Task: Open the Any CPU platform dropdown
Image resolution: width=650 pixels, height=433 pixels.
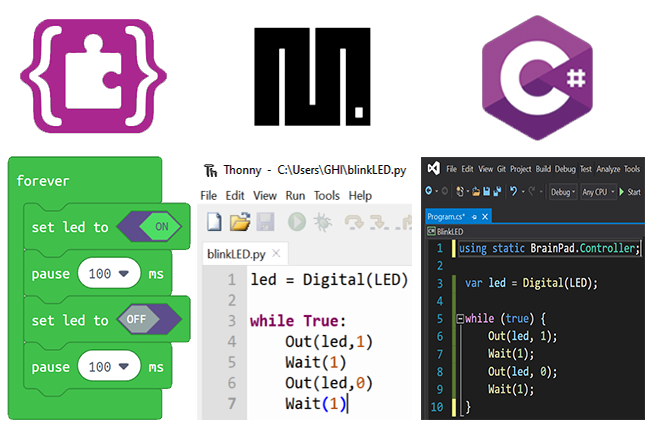Action: pyautogui.click(x=598, y=192)
